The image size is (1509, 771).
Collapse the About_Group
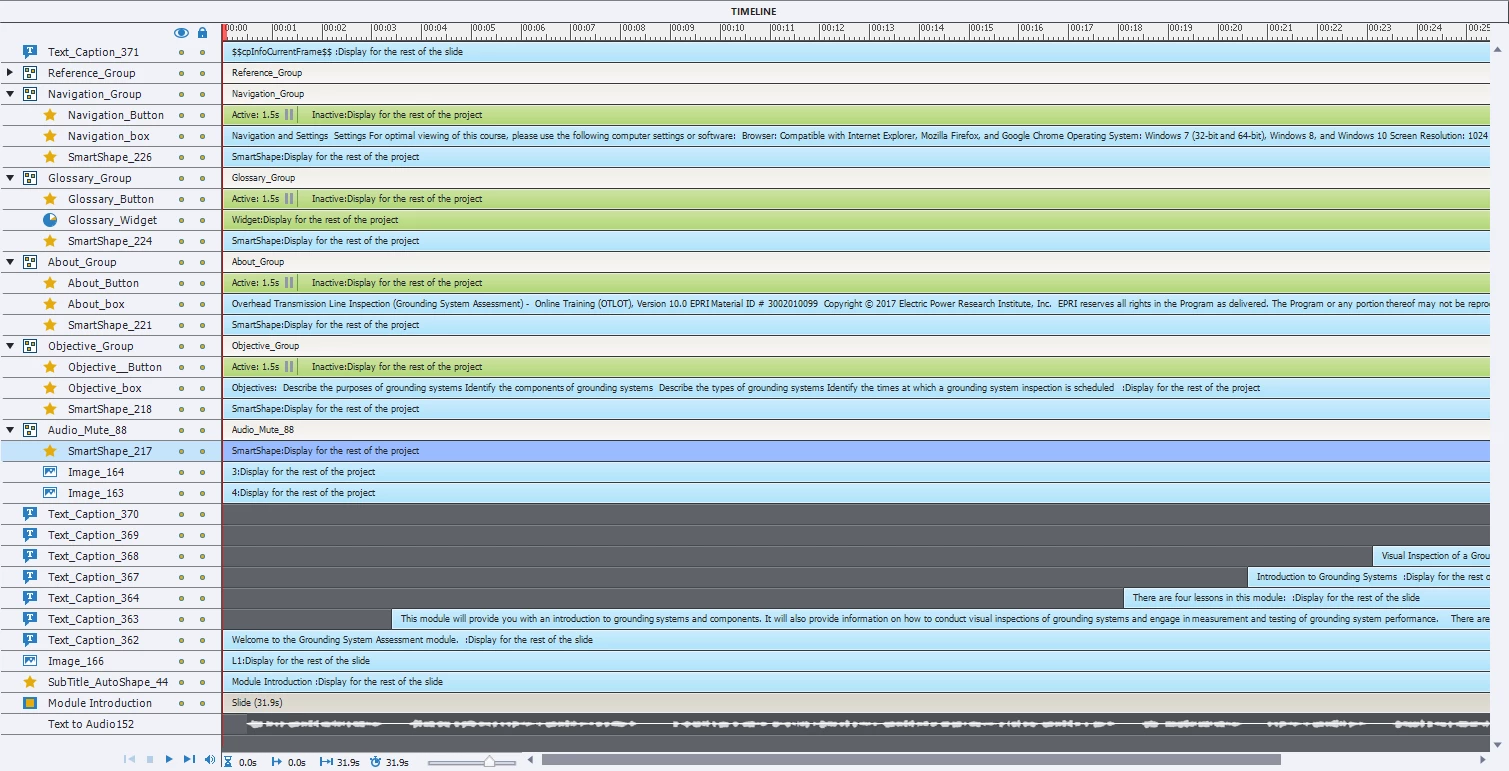click(x=10, y=261)
